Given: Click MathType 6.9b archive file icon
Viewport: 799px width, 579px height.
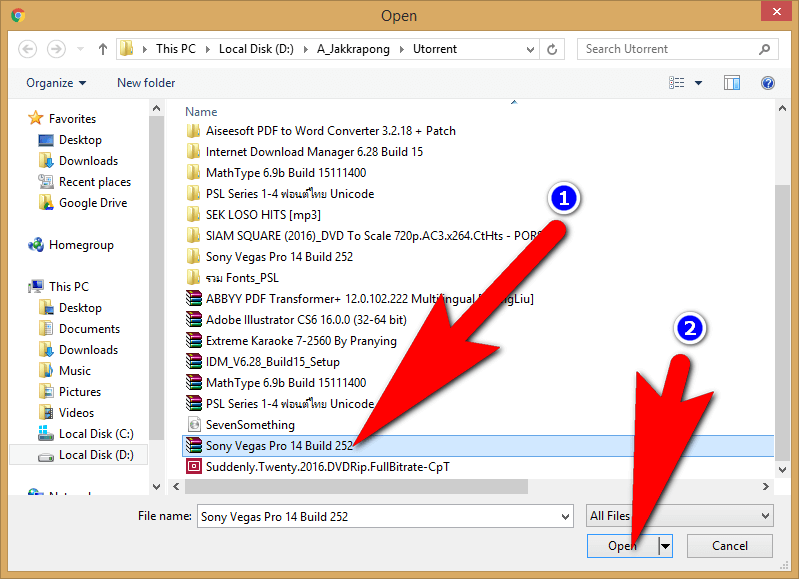Looking at the screenshot, I should click(x=194, y=382).
